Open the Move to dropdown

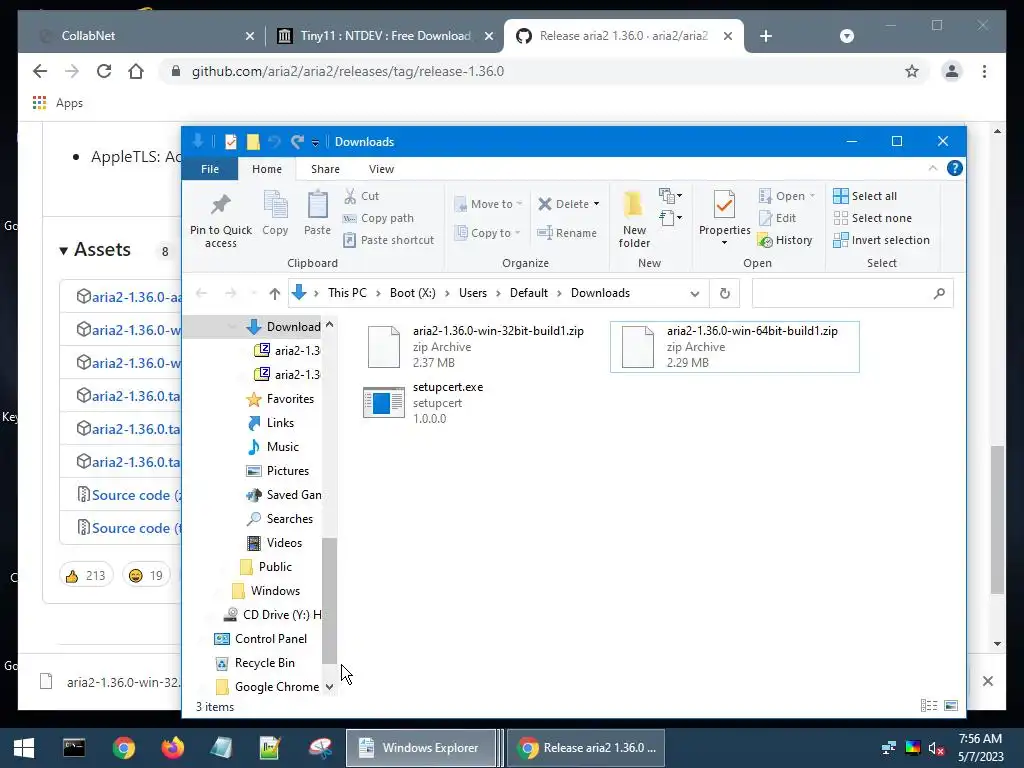coord(488,204)
